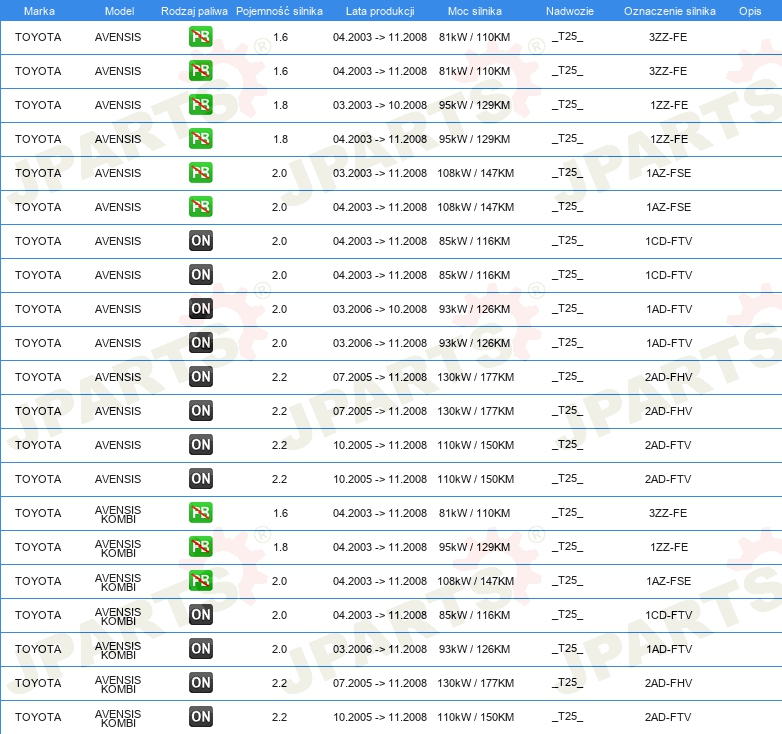
Task: Click the Rodzaj paliwa column header
Action: click(x=194, y=11)
